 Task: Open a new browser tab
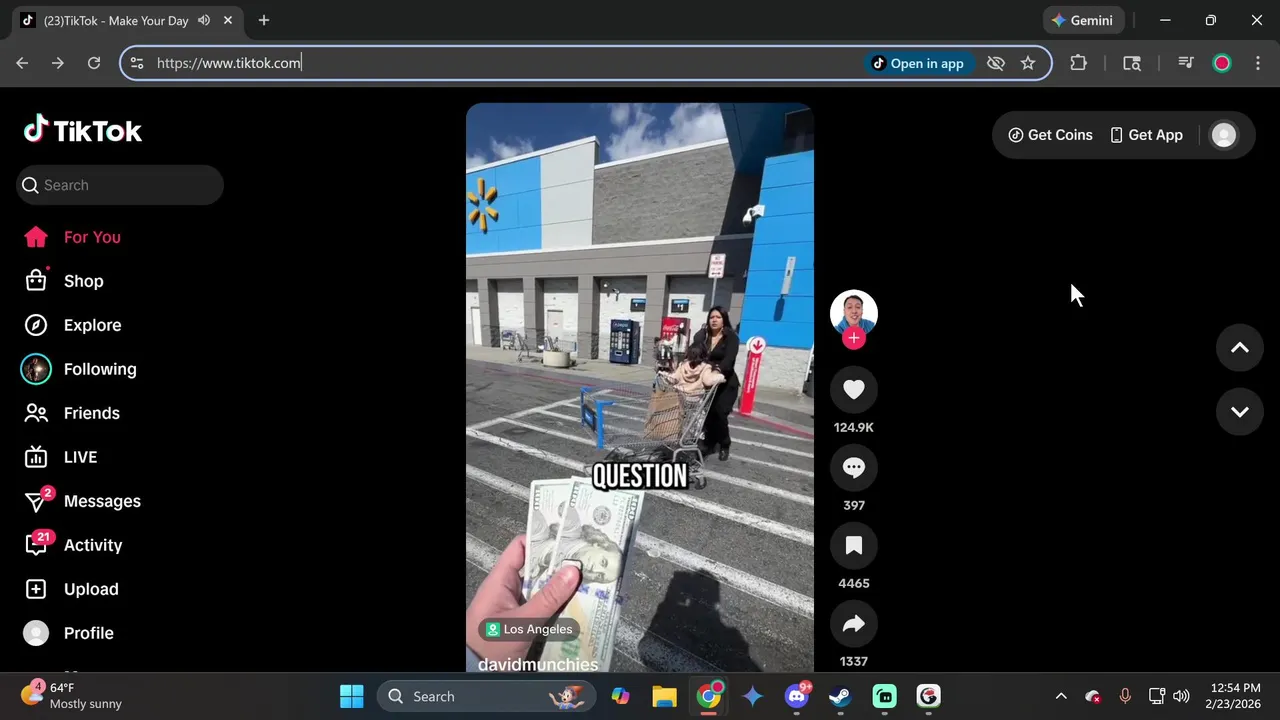(x=264, y=20)
